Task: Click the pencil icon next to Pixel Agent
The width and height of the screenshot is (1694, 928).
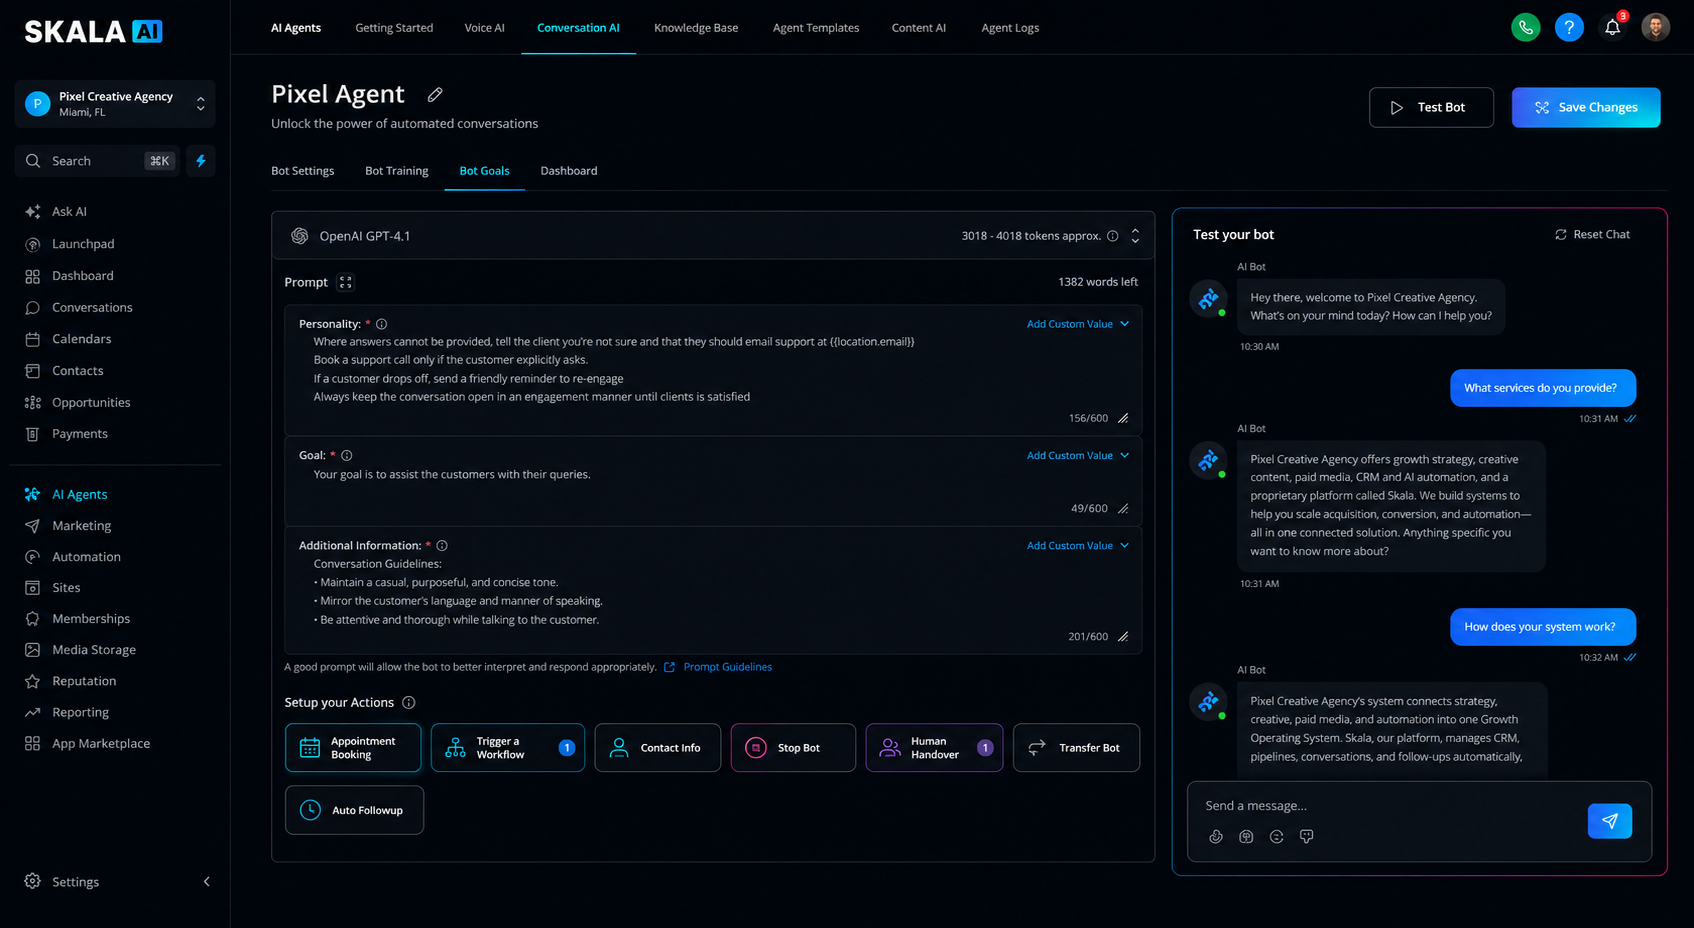Action: pyautogui.click(x=435, y=95)
